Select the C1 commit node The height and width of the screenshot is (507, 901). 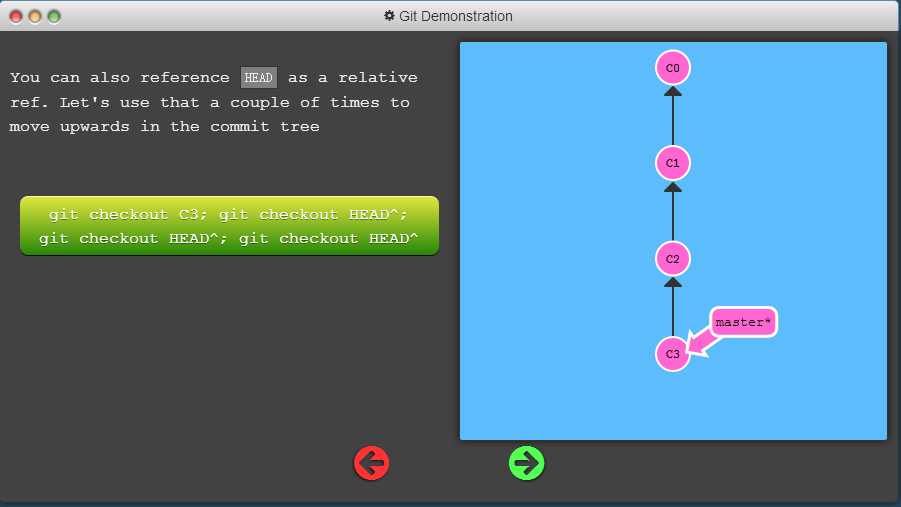coord(672,163)
